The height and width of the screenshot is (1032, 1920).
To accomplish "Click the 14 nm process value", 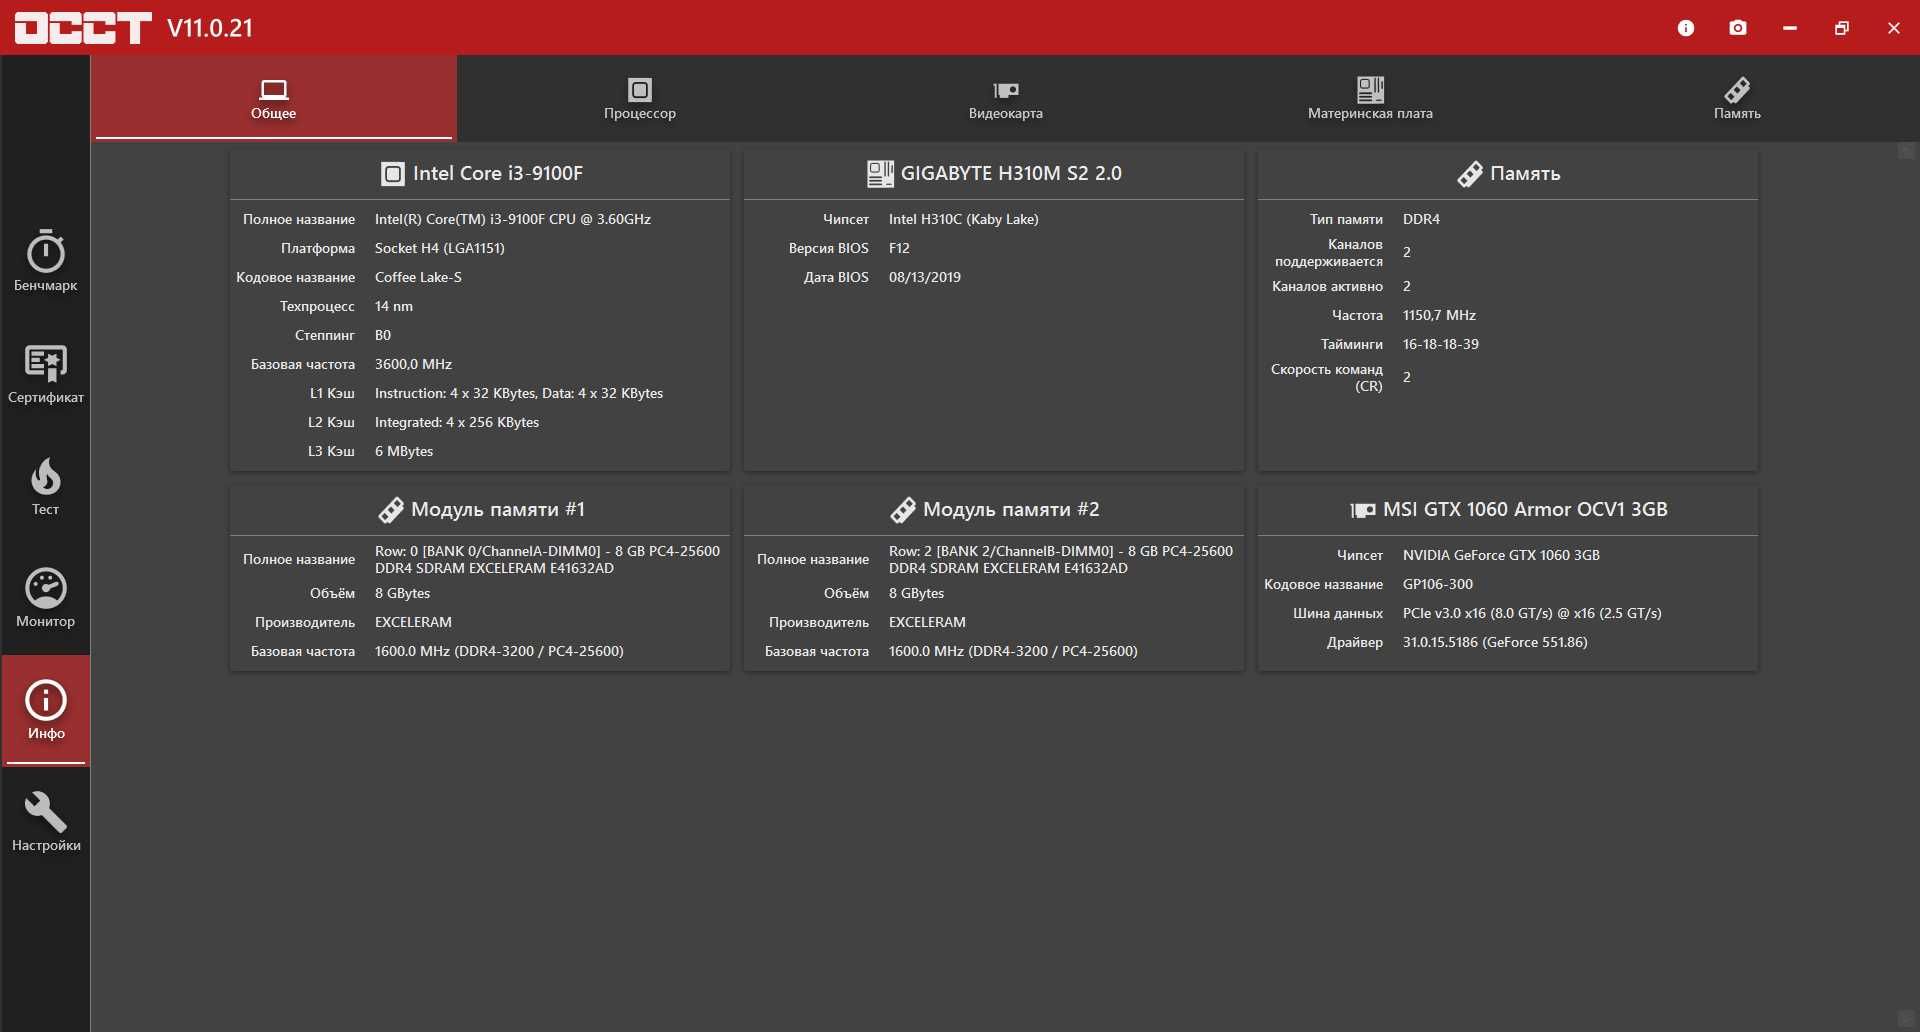I will [x=394, y=306].
